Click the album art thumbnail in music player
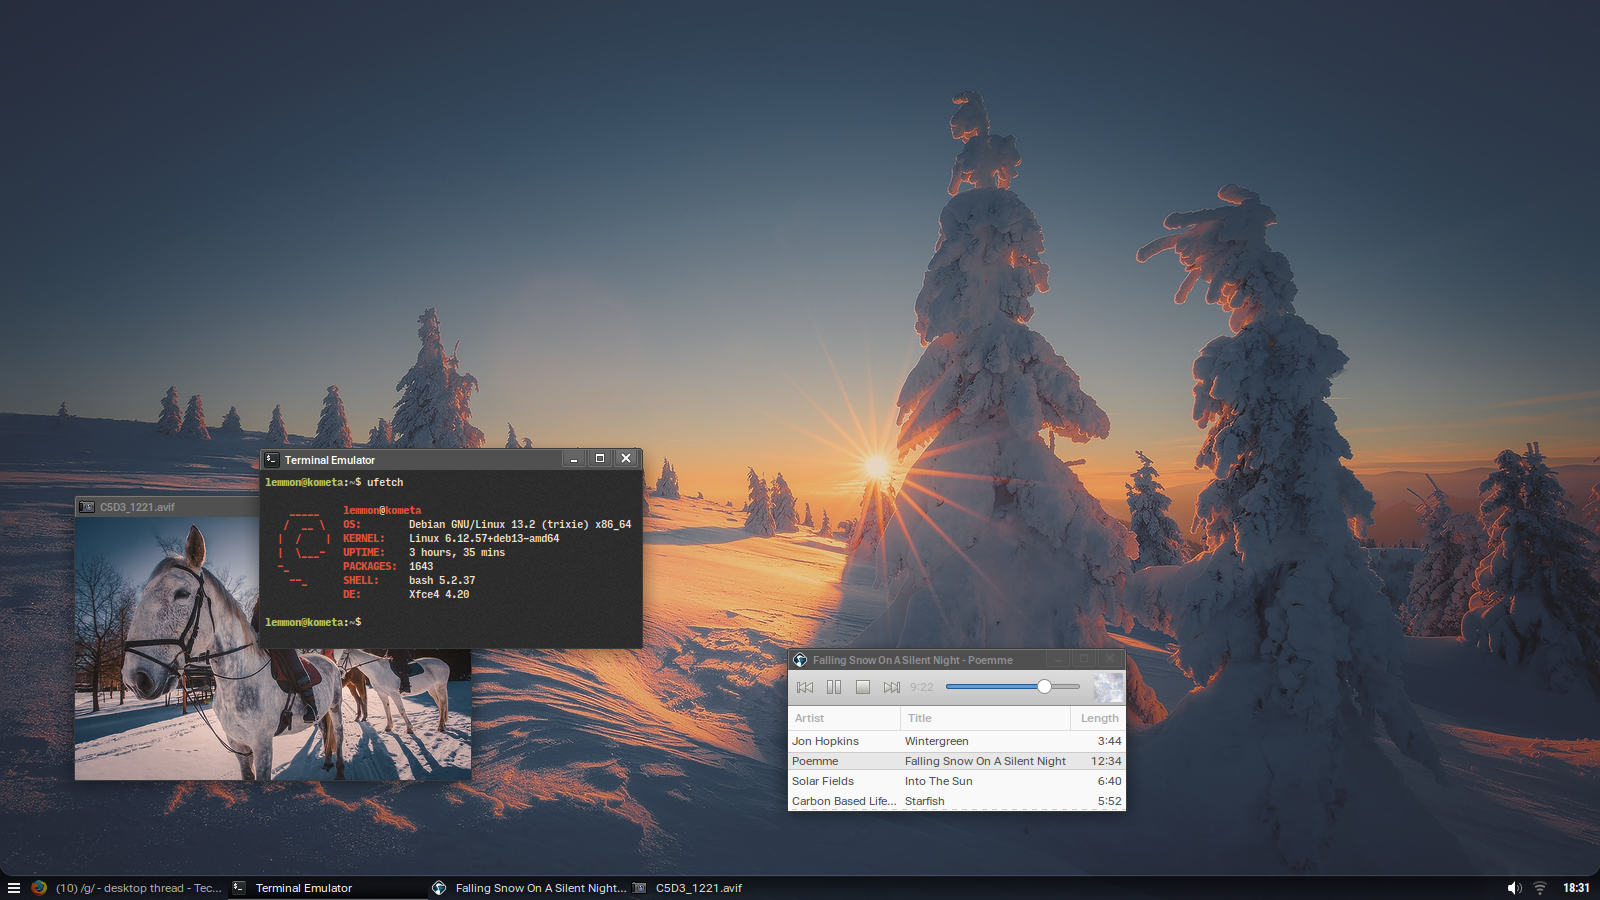This screenshot has width=1600, height=900. click(1108, 687)
